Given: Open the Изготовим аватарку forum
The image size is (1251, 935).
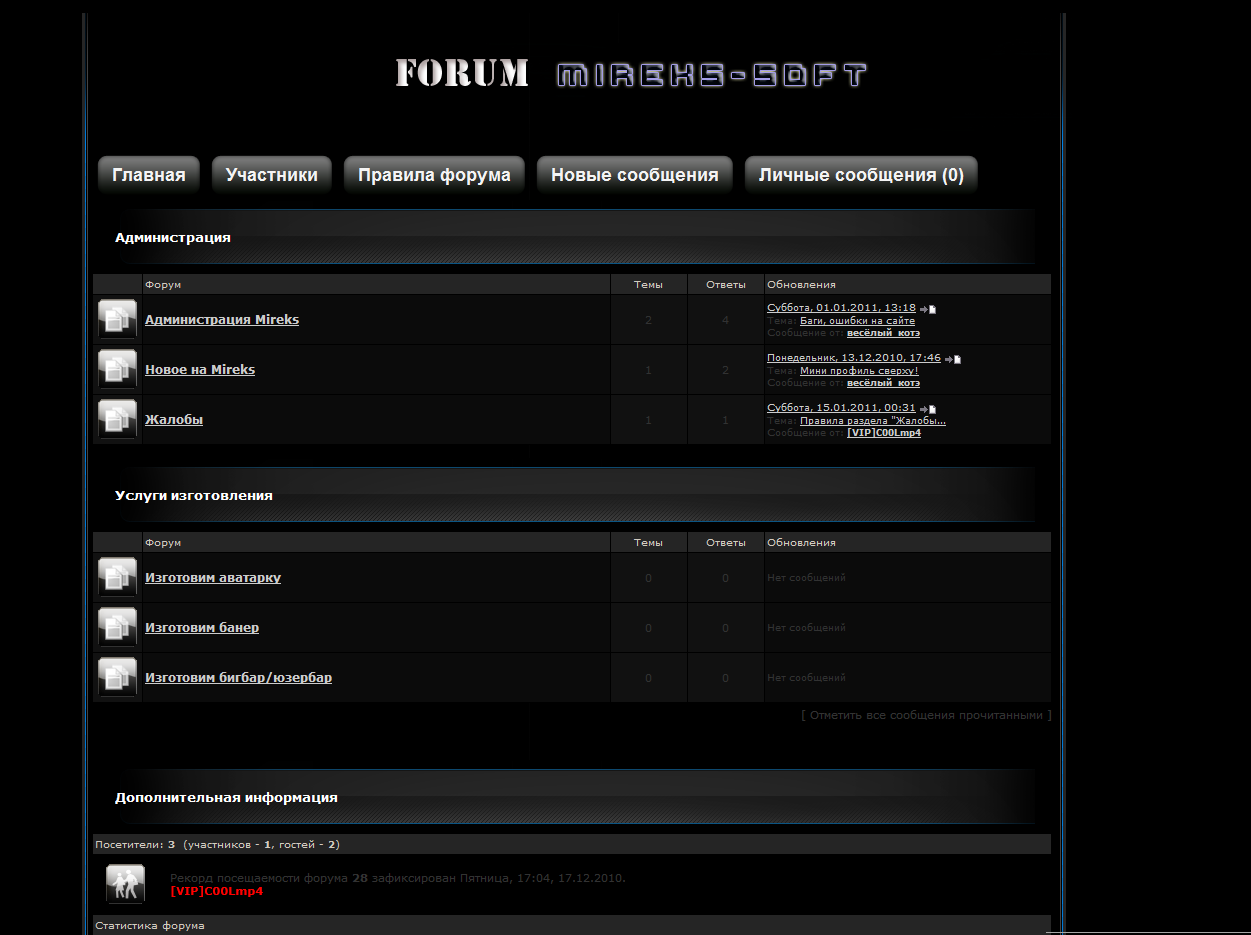Looking at the screenshot, I should (x=213, y=578).
